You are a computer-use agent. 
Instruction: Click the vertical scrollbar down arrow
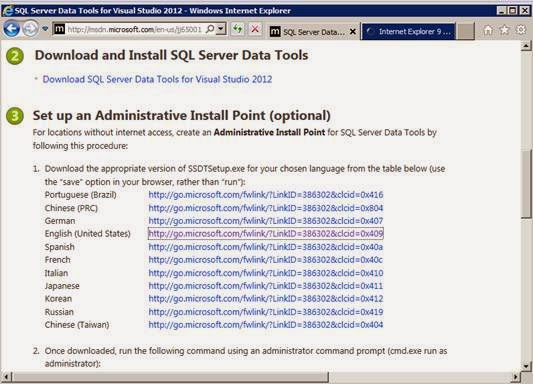526,366
